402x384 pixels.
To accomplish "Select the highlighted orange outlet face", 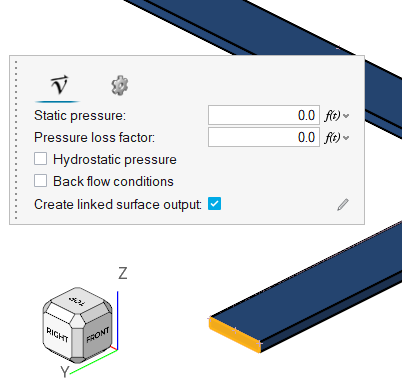I will pos(235,335).
